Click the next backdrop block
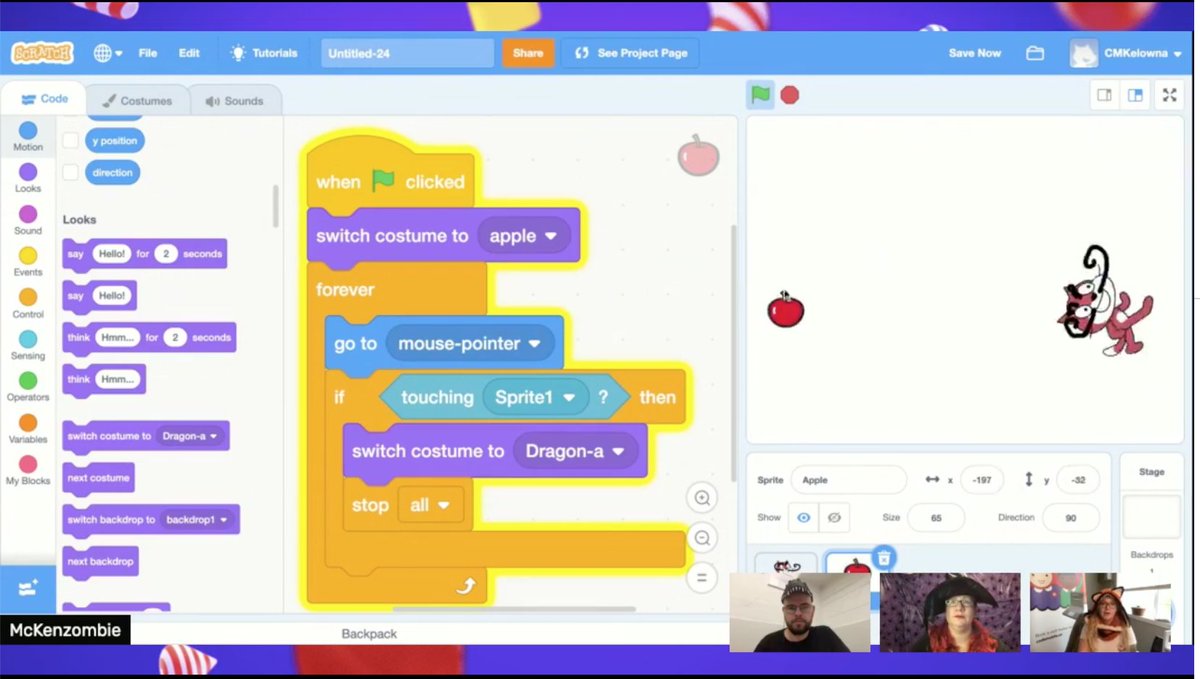The height and width of the screenshot is (679, 1200). pos(100,562)
